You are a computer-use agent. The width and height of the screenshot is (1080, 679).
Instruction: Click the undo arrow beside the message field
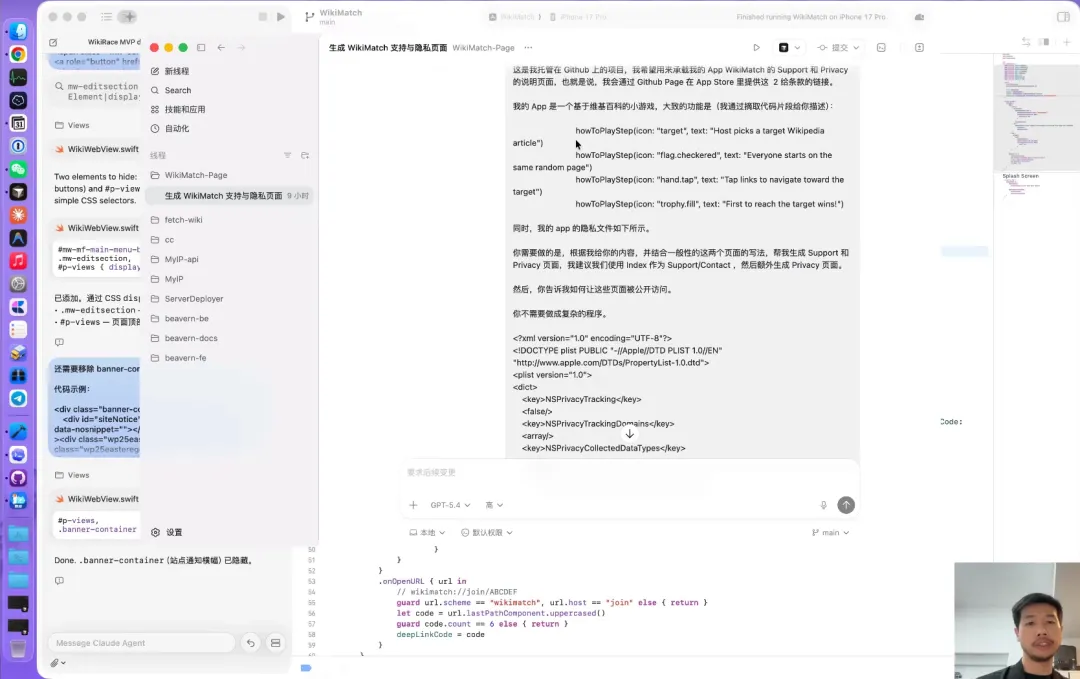coord(251,643)
